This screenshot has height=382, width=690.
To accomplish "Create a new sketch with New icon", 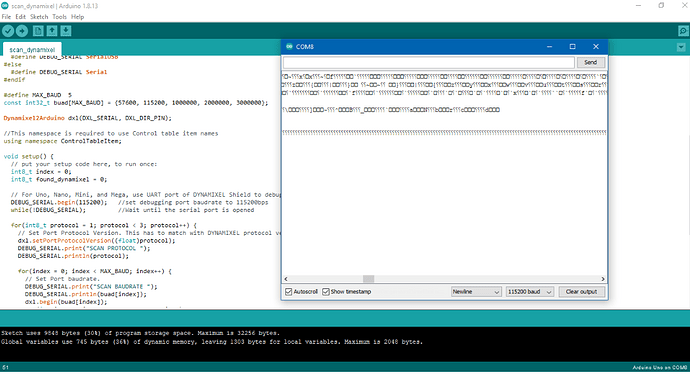I will 38,31.
